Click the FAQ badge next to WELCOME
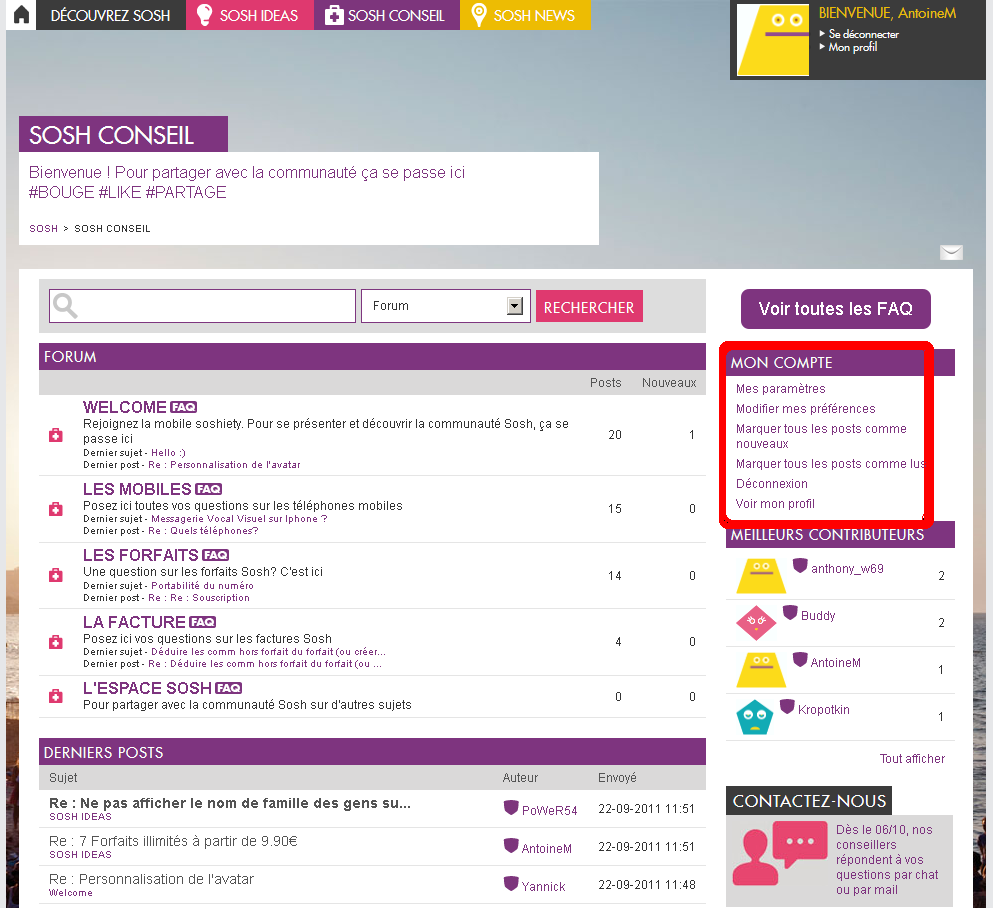993x908 pixels. (x=184, y=407)
